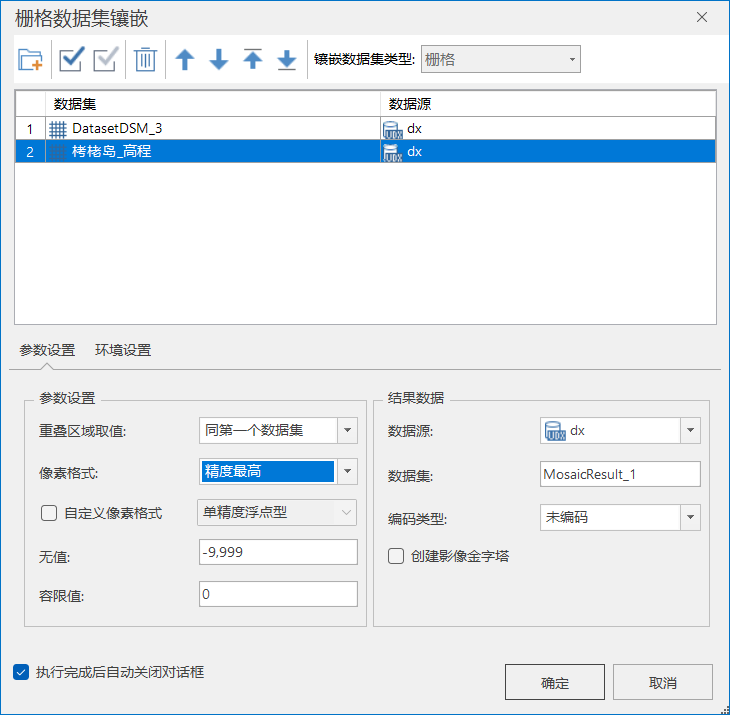Move selected dataset to the bottom
This screenshot has height=715, width=730.
(287, 60)
